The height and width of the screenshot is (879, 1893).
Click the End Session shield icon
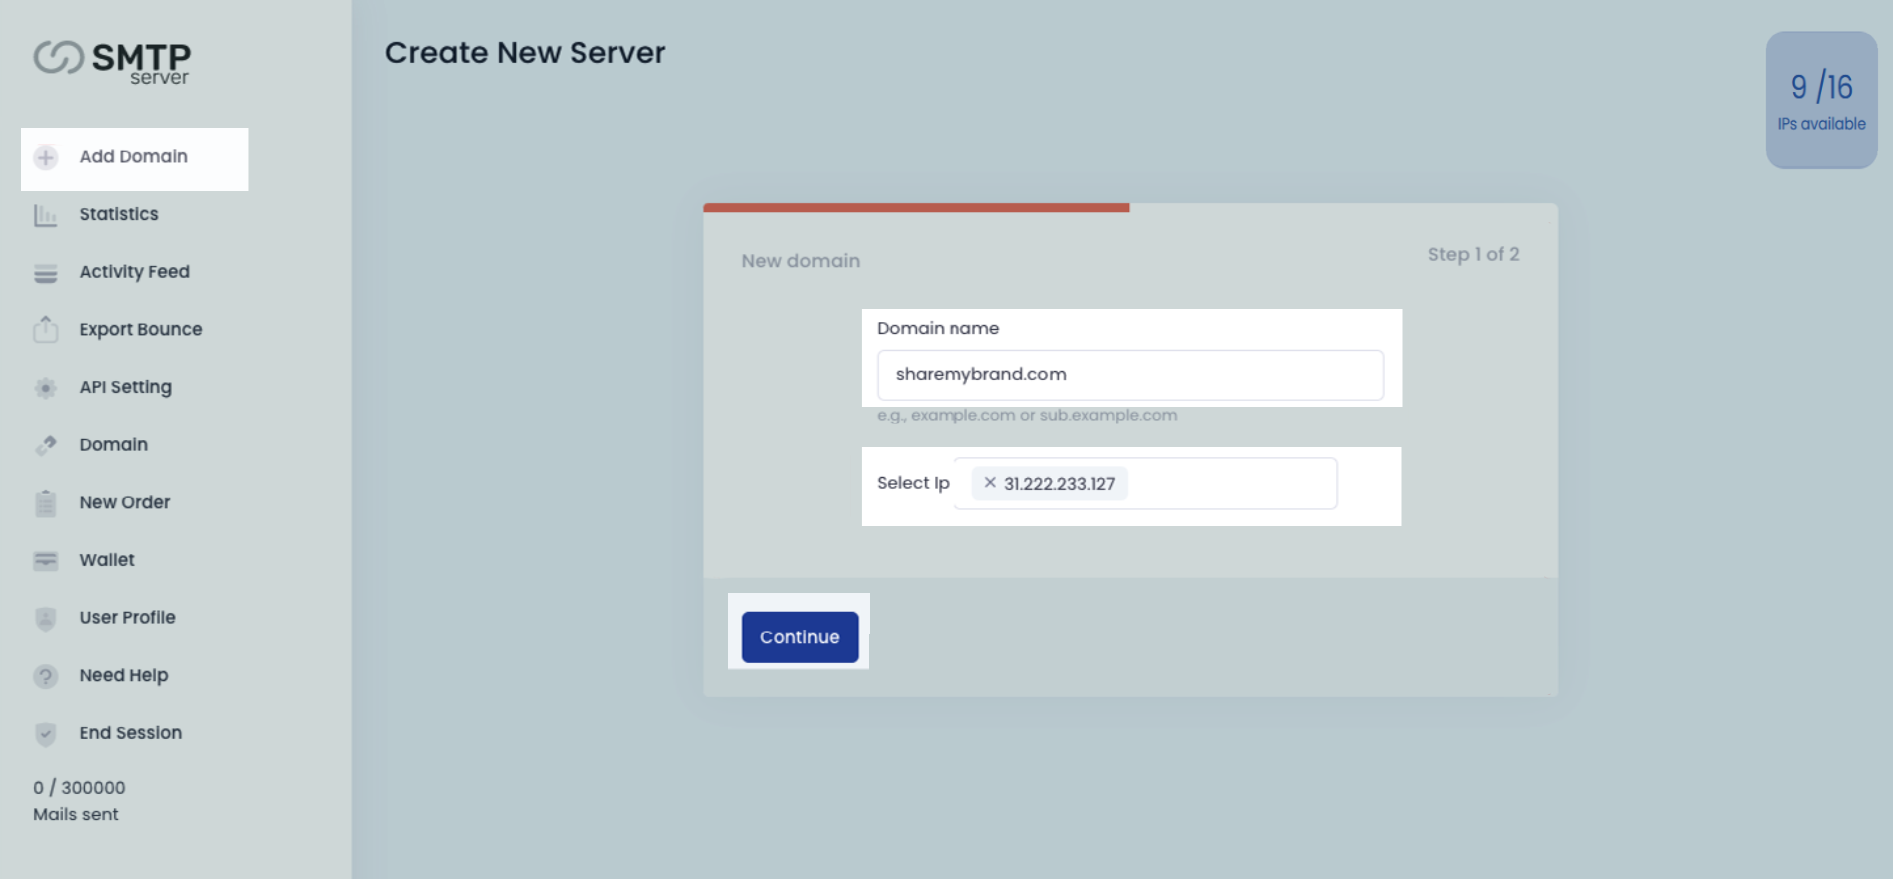pyautogui.click(x=46, y=734)
